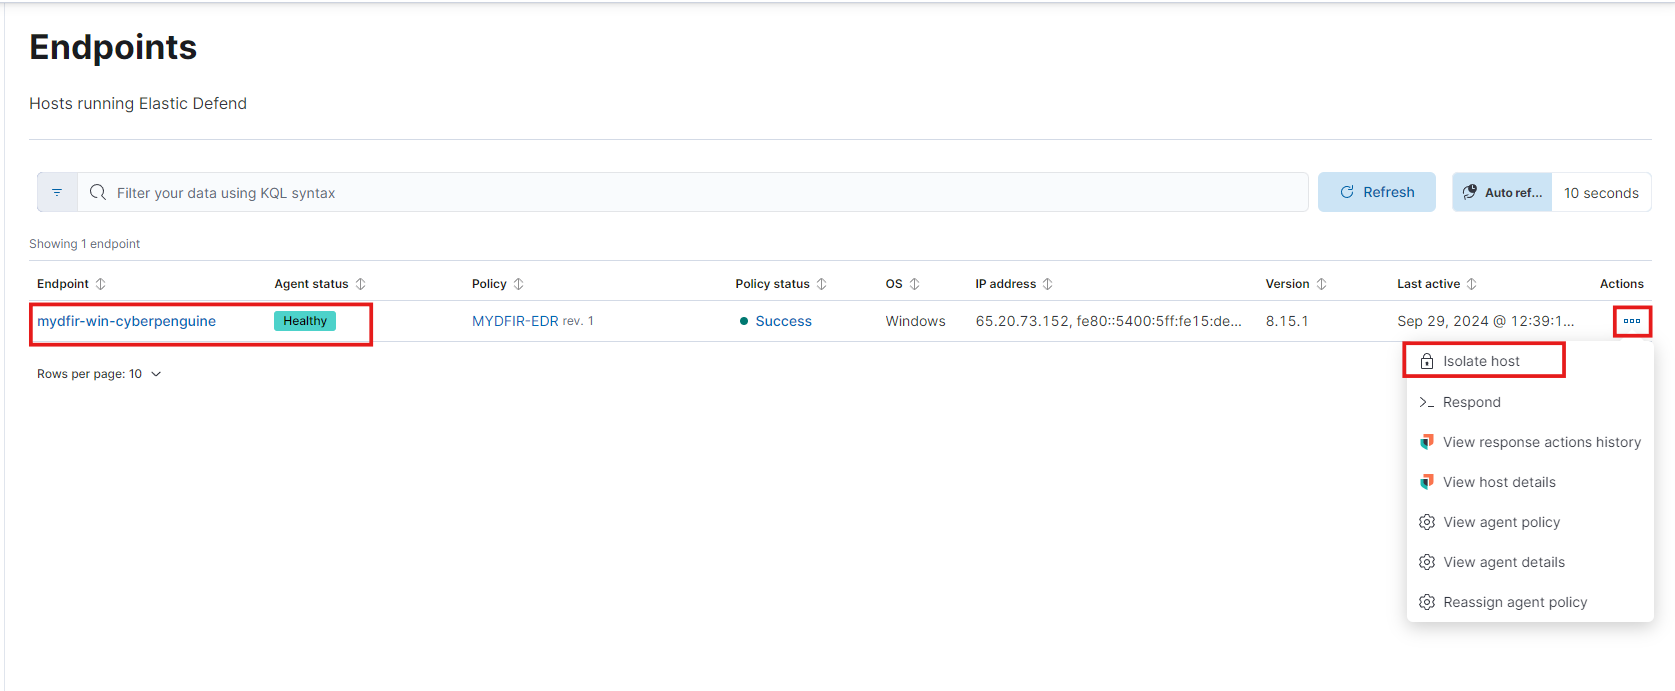Sort by IP address column arrows
This screenshot has width=1675, height=691.
click(1048, 284)
